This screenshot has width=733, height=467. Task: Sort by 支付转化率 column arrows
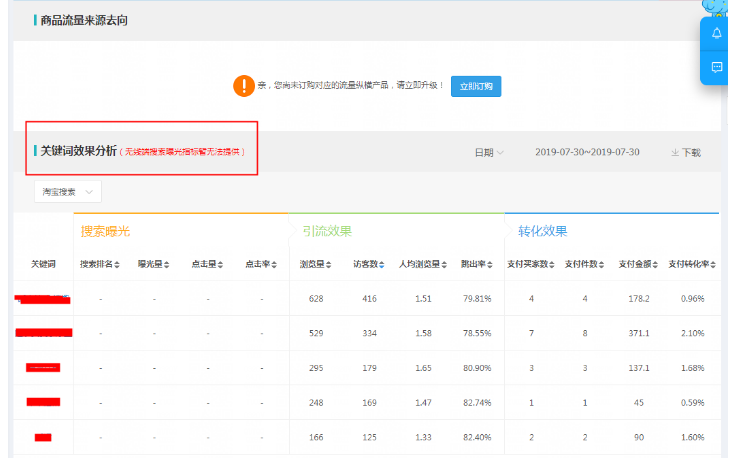[713, 265]
